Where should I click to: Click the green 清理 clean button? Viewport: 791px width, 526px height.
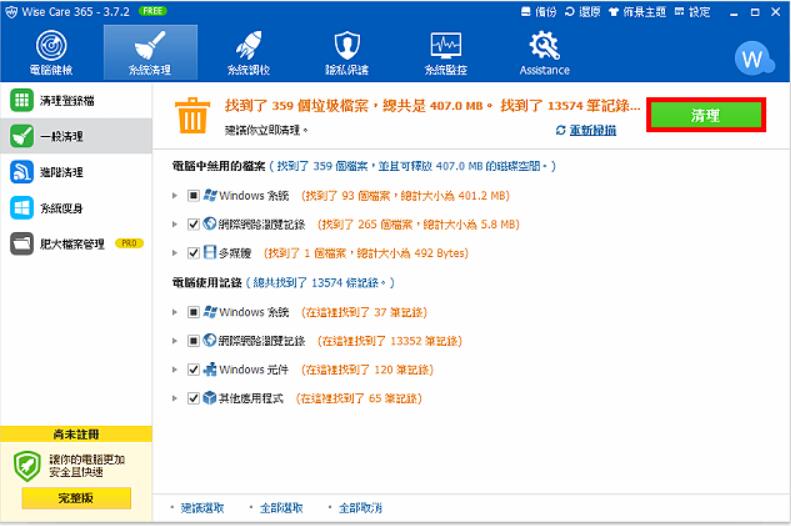click(x=706, y=115)
